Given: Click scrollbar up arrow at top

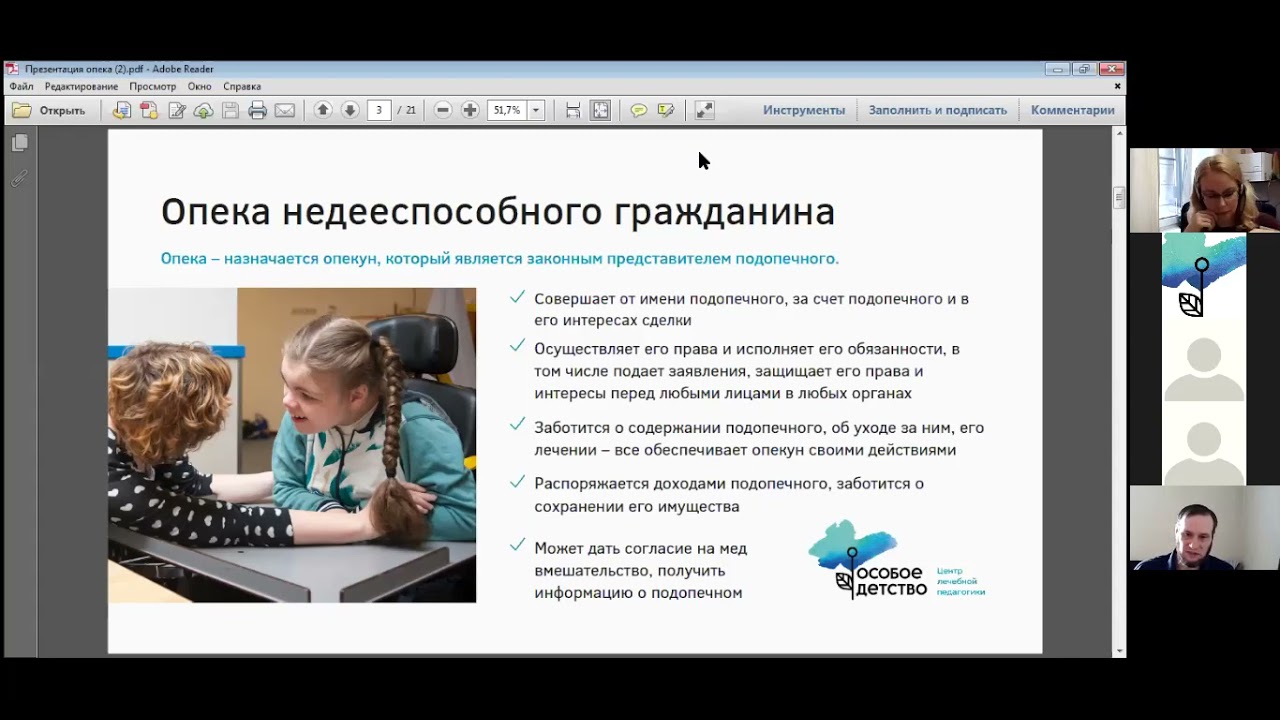Looking at the screenshot, I should pos(1119,133).
